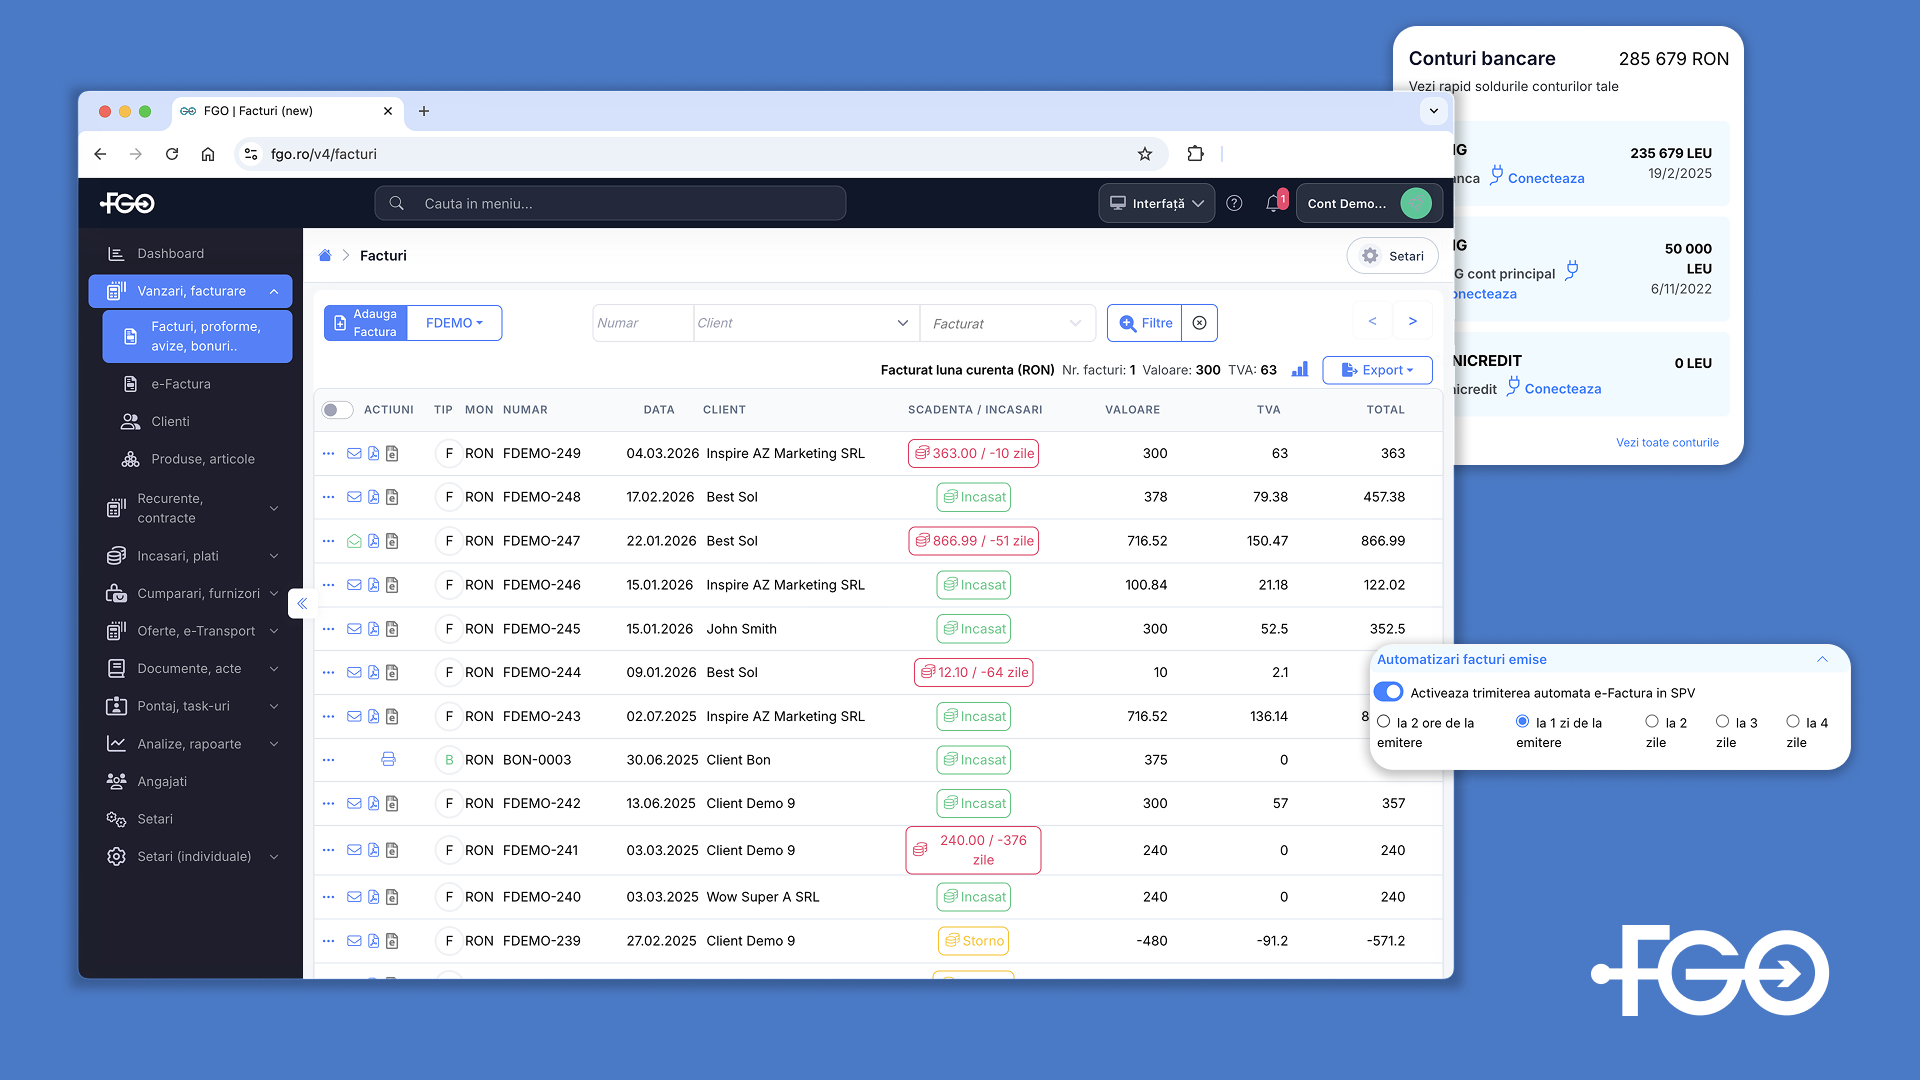The image size is (1920, 1080).
Task: Click the document icon in FDEMO-245 row
Action: [x=392, y=629]
